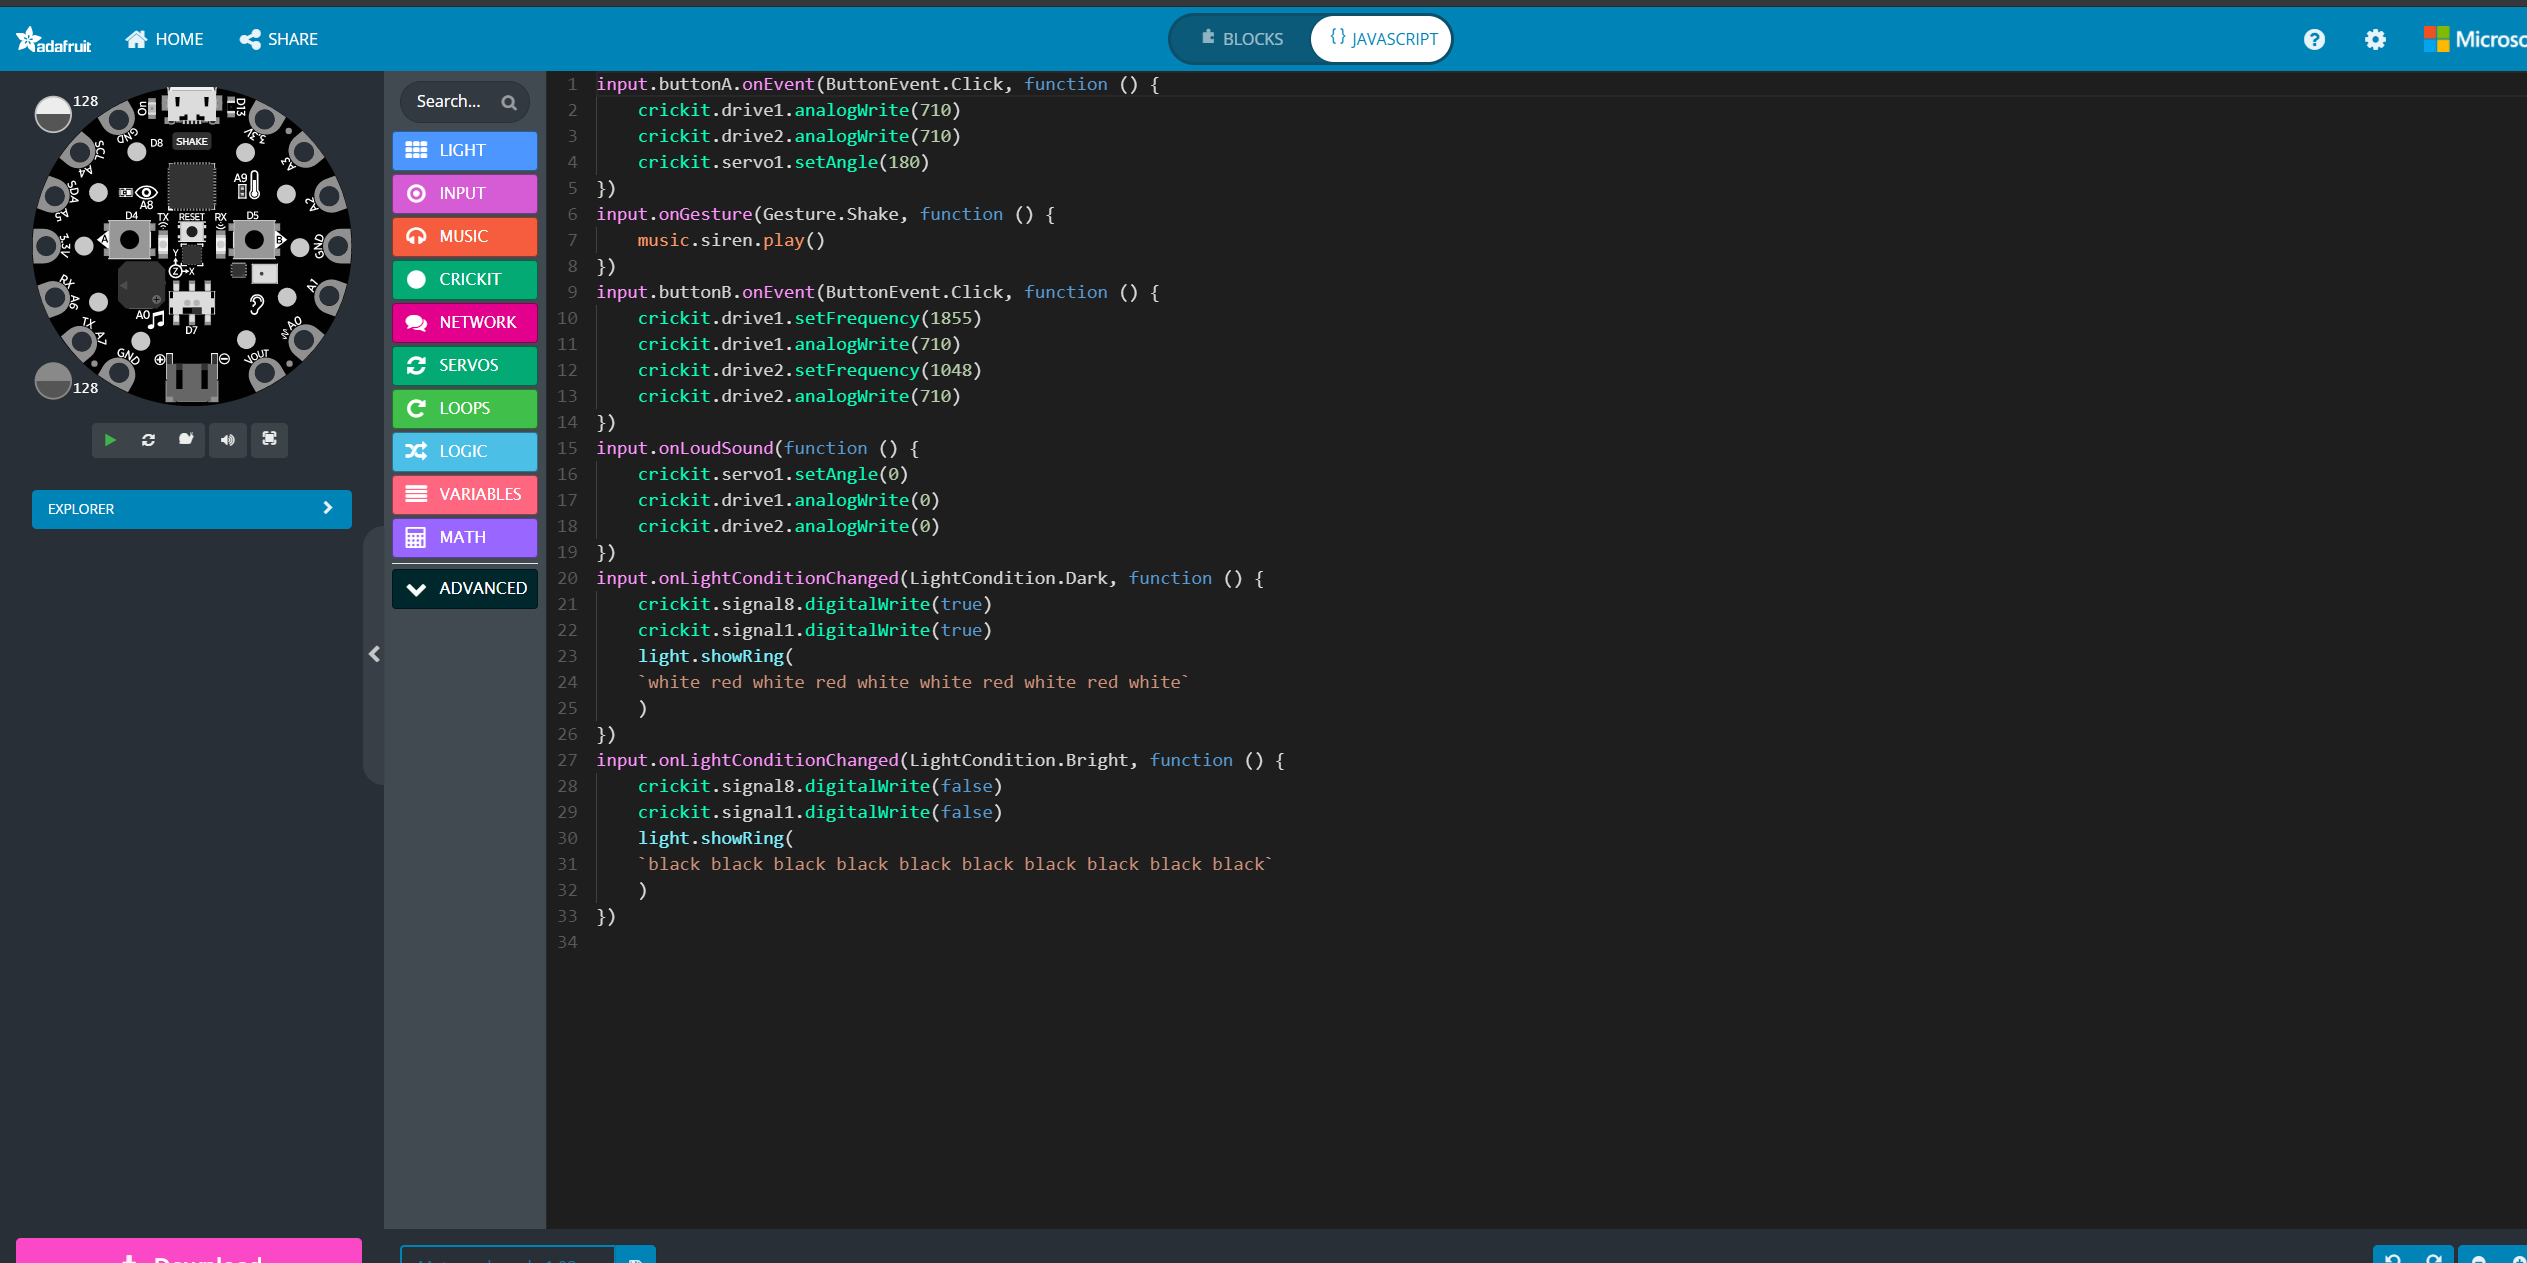
Task: Click the A1 pad on the board
Action: point(330,295)
